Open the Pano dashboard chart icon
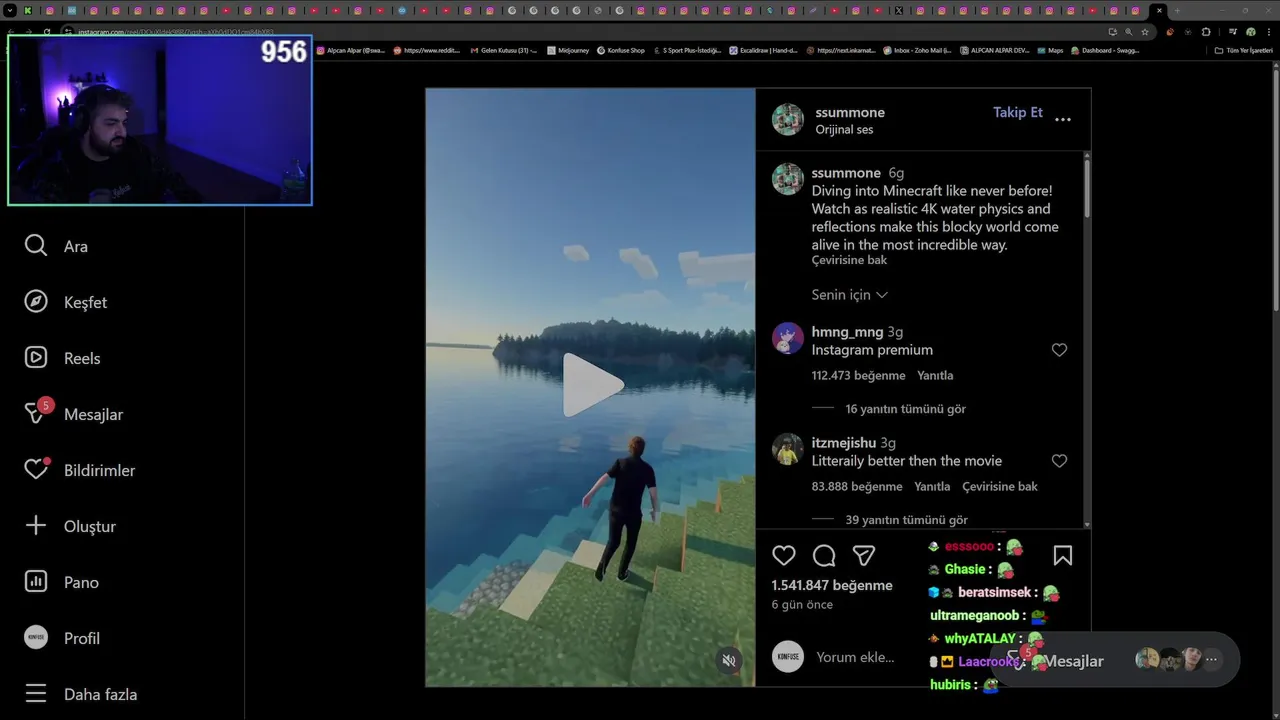The image size is (1280, 720). 36,582
